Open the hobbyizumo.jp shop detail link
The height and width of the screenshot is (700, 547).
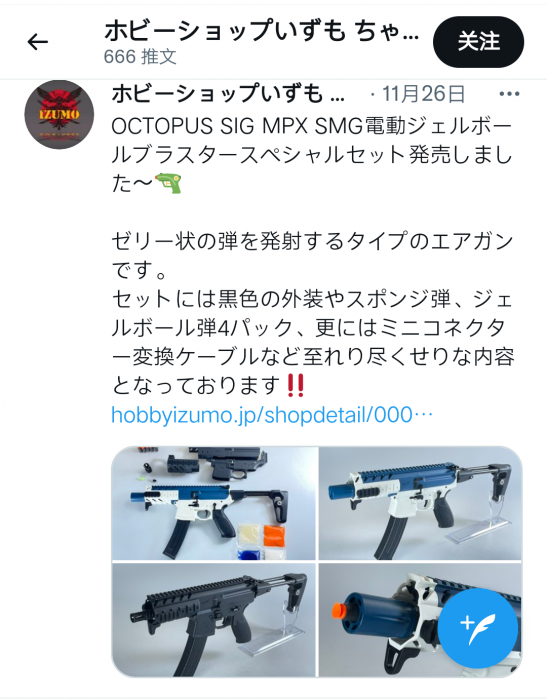pyautogui.click(x=272, y=415)
